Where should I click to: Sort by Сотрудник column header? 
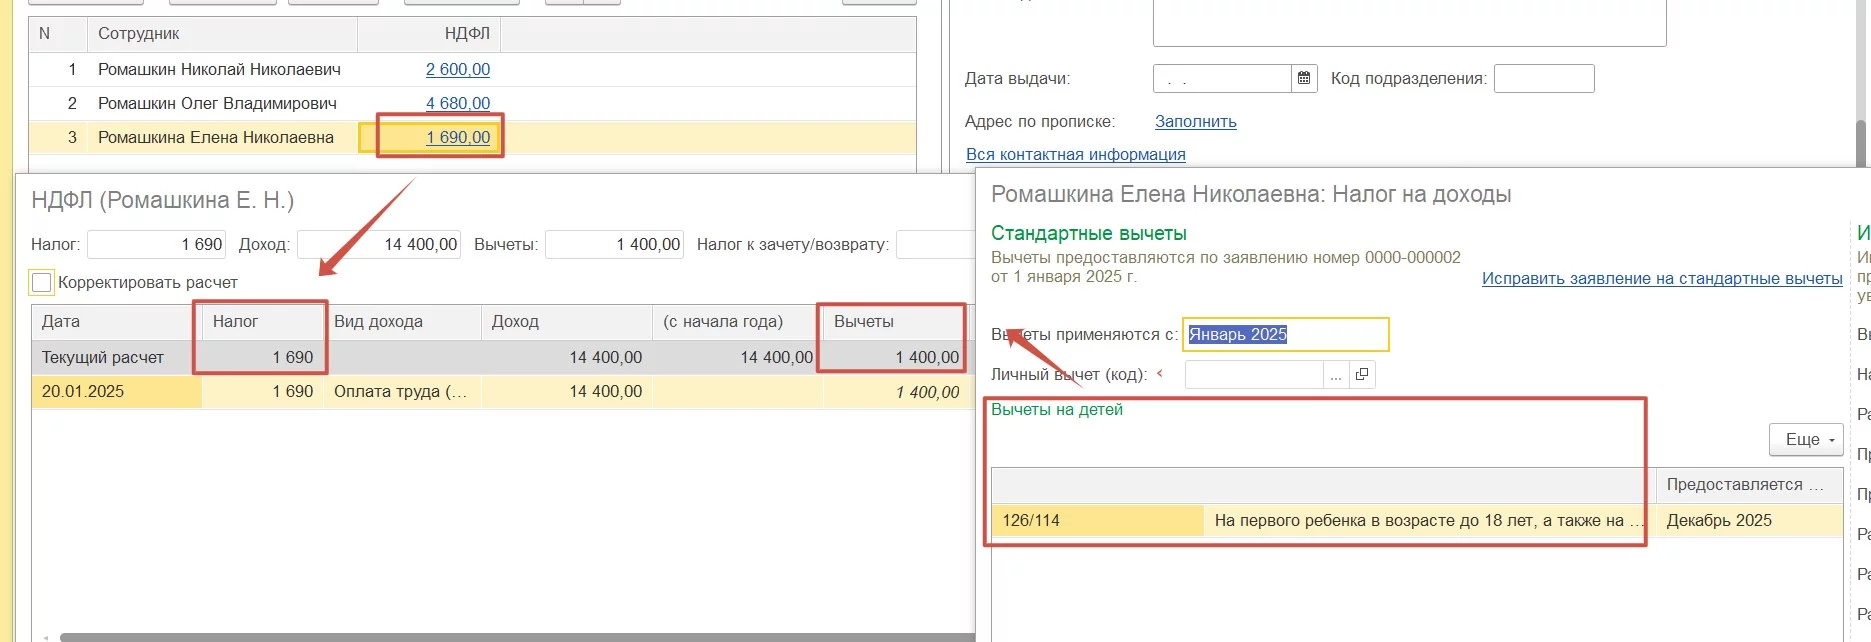pos(222,34)
